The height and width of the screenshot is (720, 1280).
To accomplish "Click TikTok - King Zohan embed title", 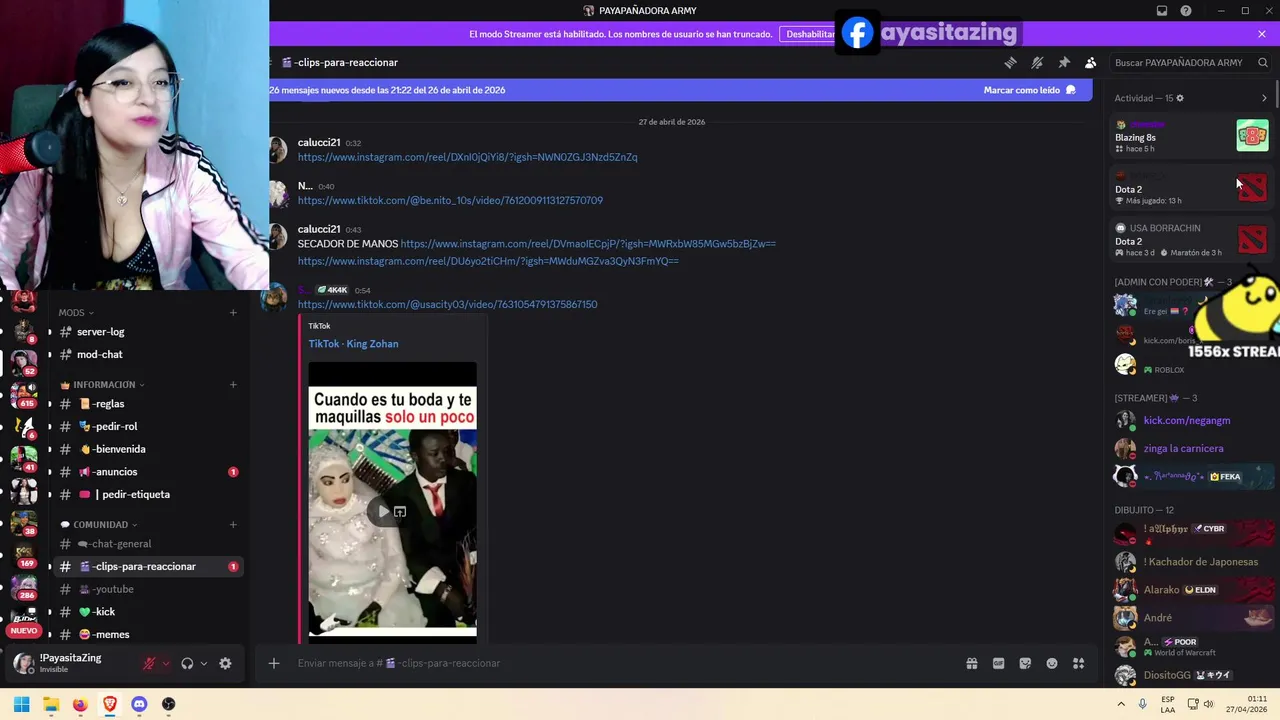I will coord(353,344).
